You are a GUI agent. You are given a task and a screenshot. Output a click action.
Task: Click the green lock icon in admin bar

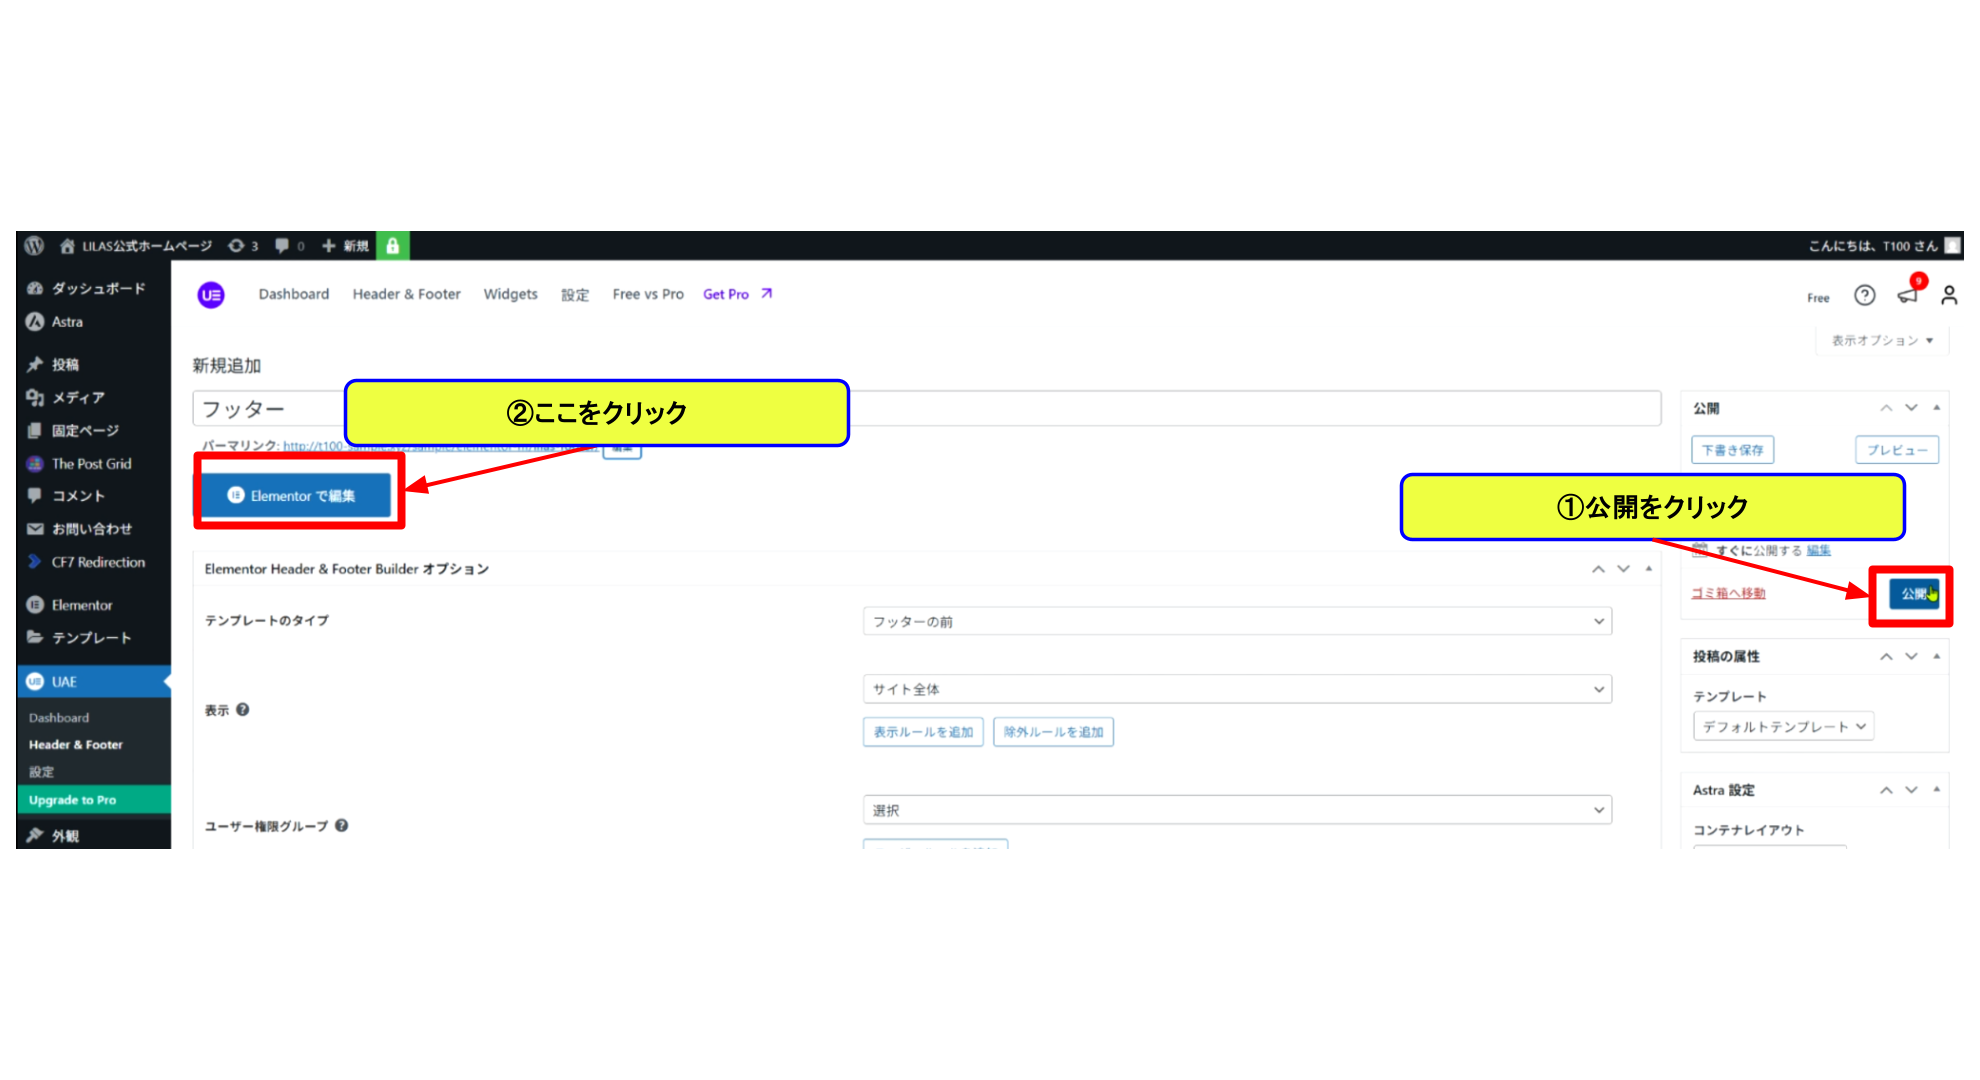pyautogui.click(x=393, y=246)
